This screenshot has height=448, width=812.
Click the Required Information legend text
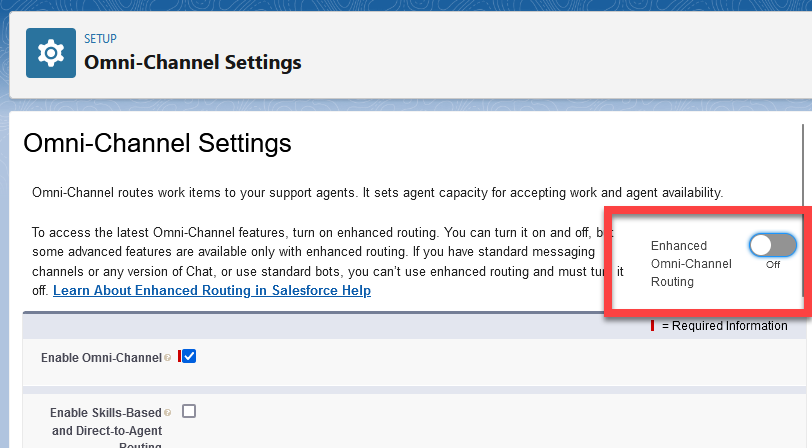724,326
